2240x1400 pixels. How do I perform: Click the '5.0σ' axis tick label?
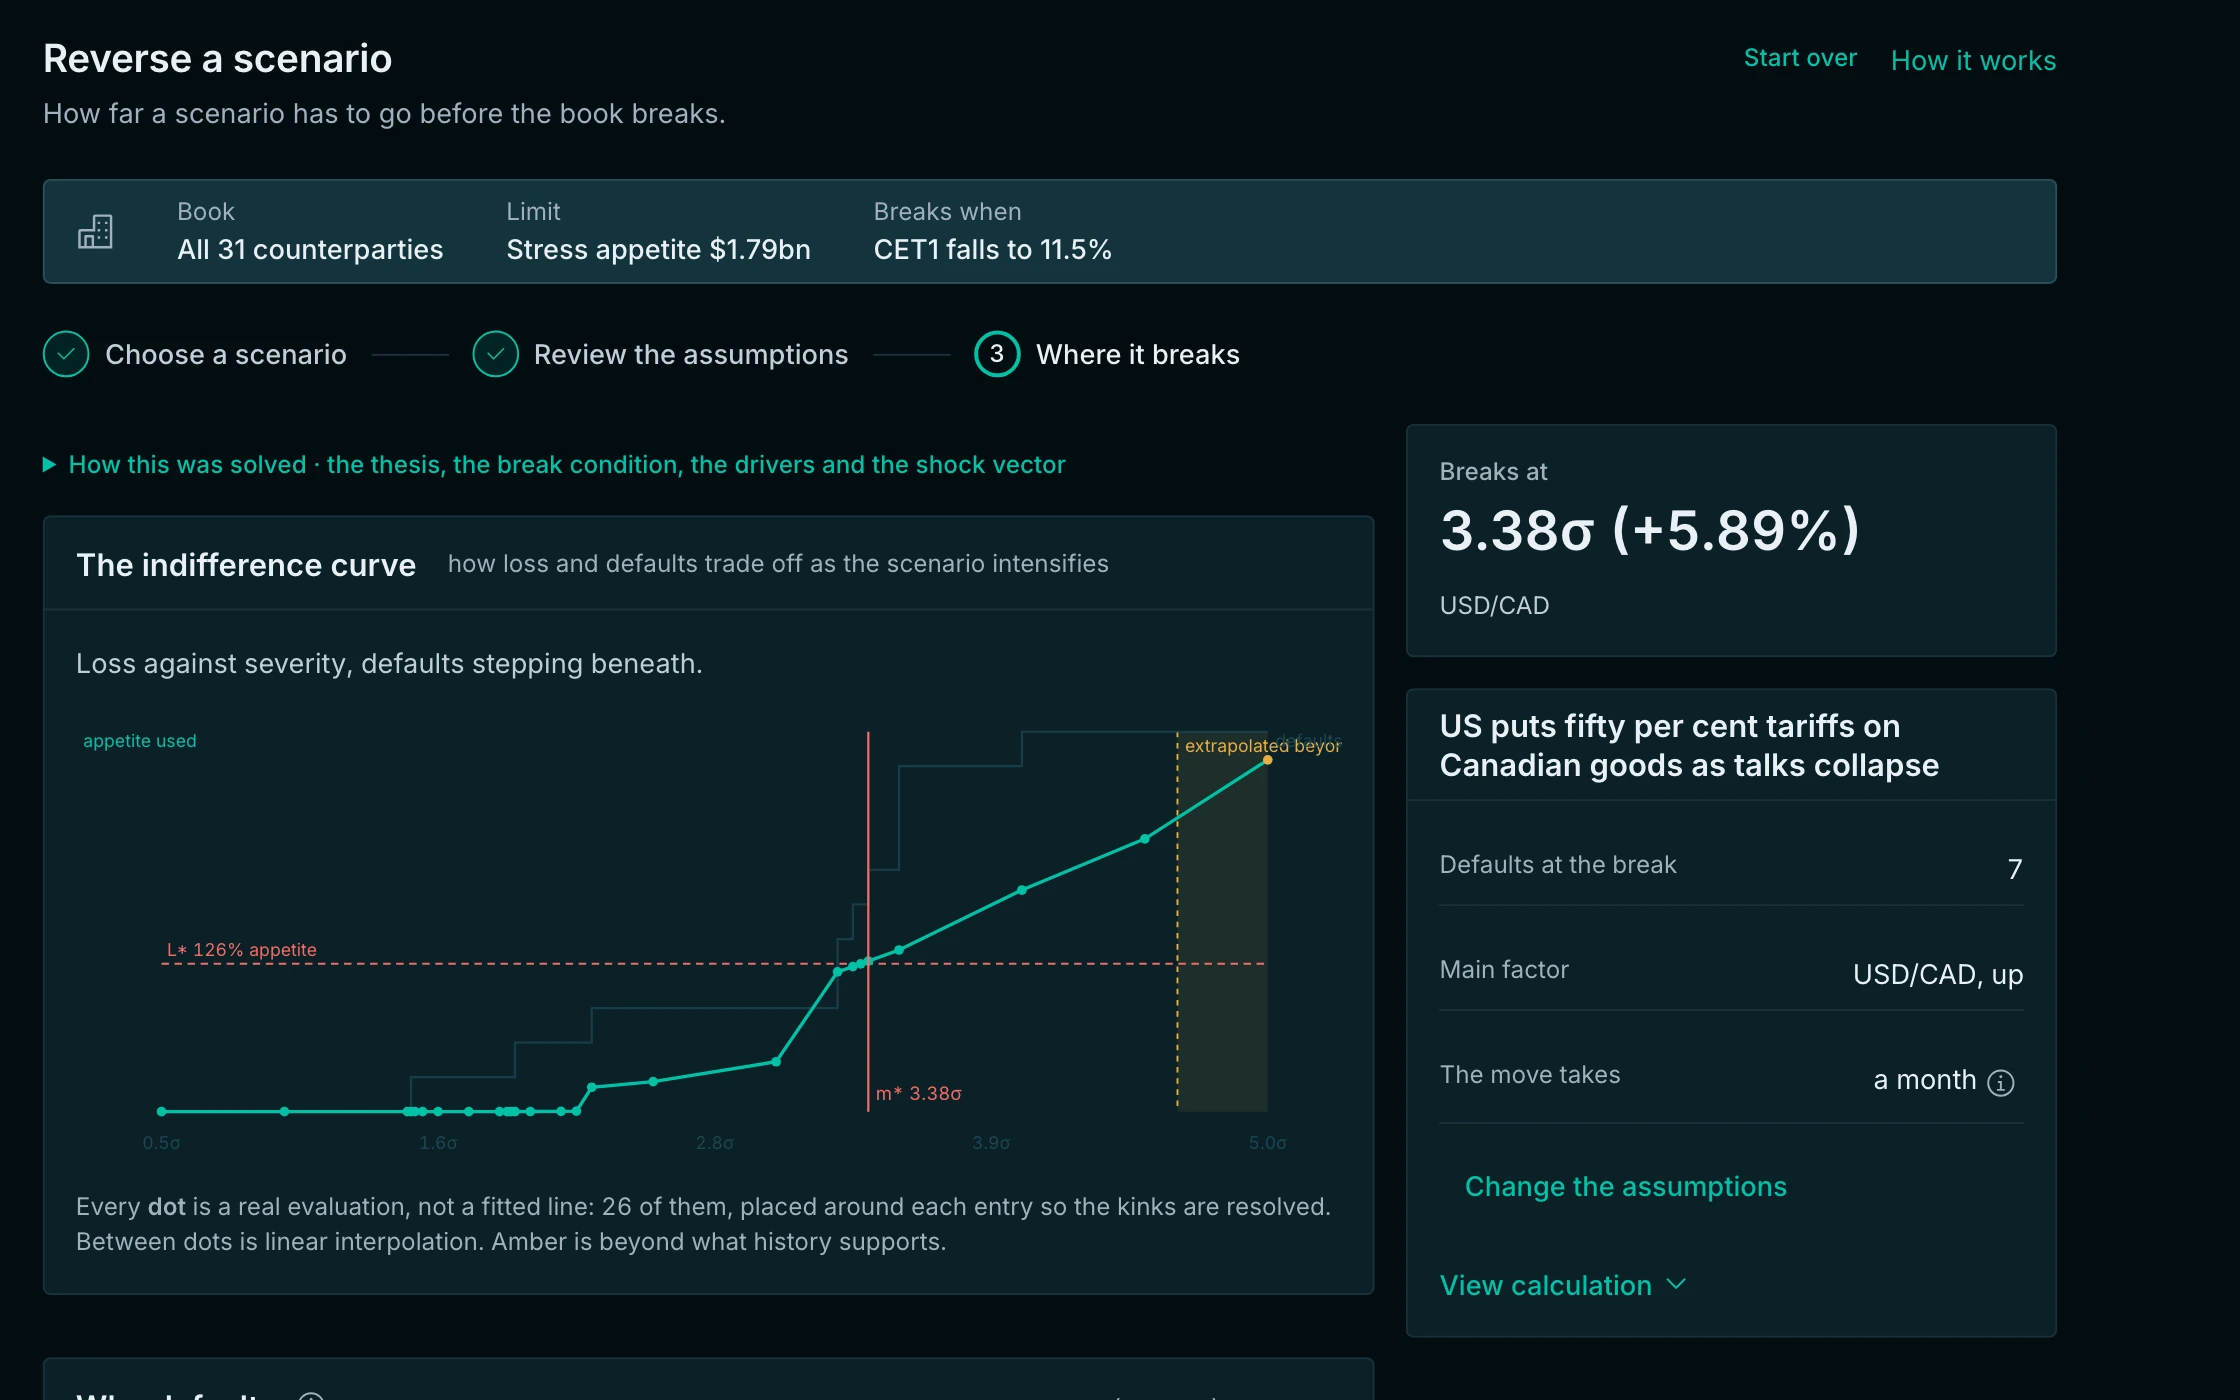(1268, 1143)
